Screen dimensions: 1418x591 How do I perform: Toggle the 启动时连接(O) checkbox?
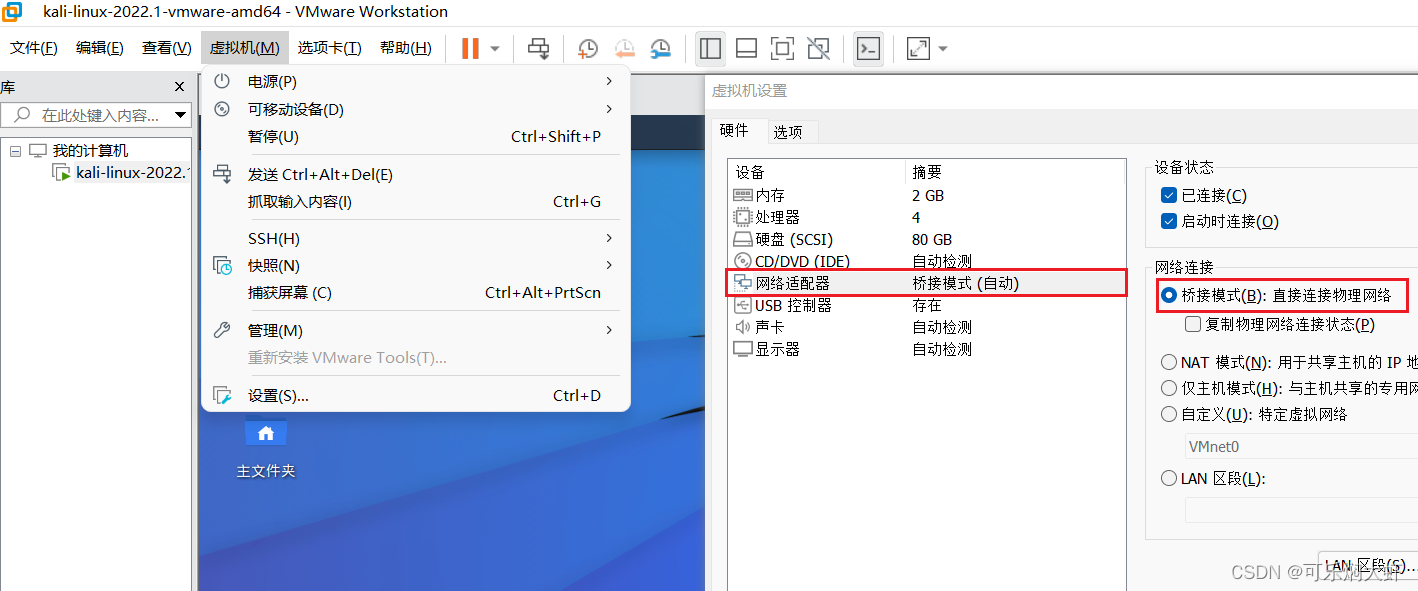(1169, 221)
